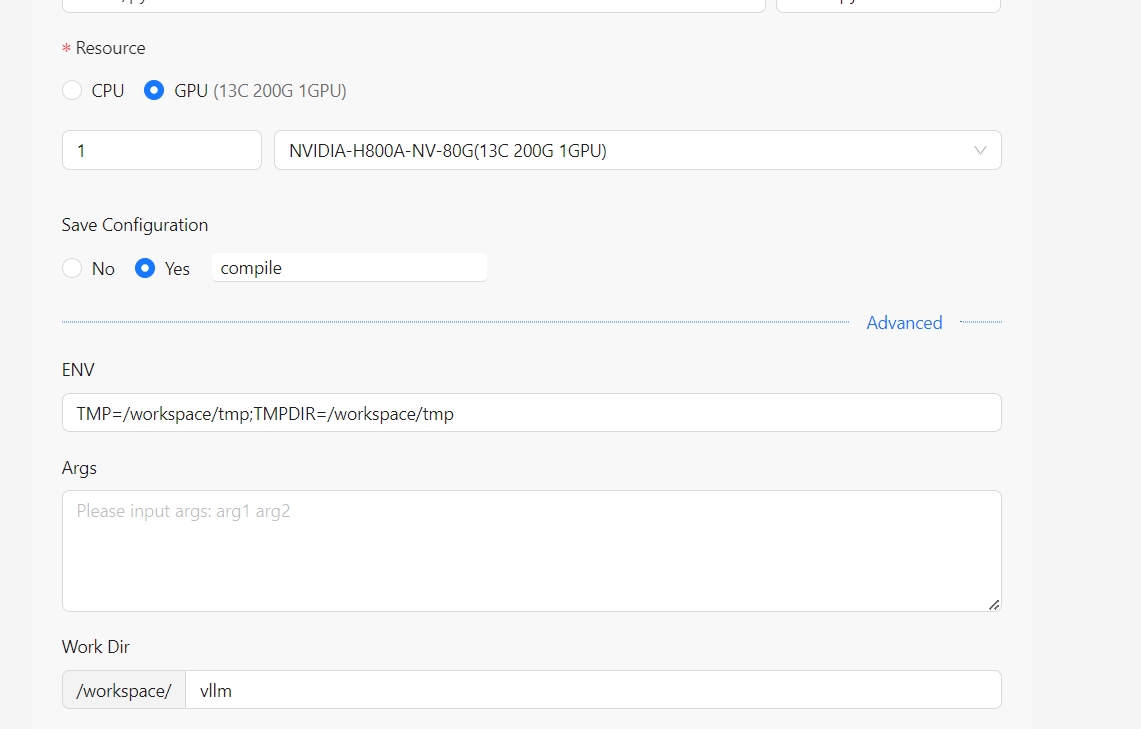Click the GPU count field showing 1

pyautogui.click(x=161, y=151)
